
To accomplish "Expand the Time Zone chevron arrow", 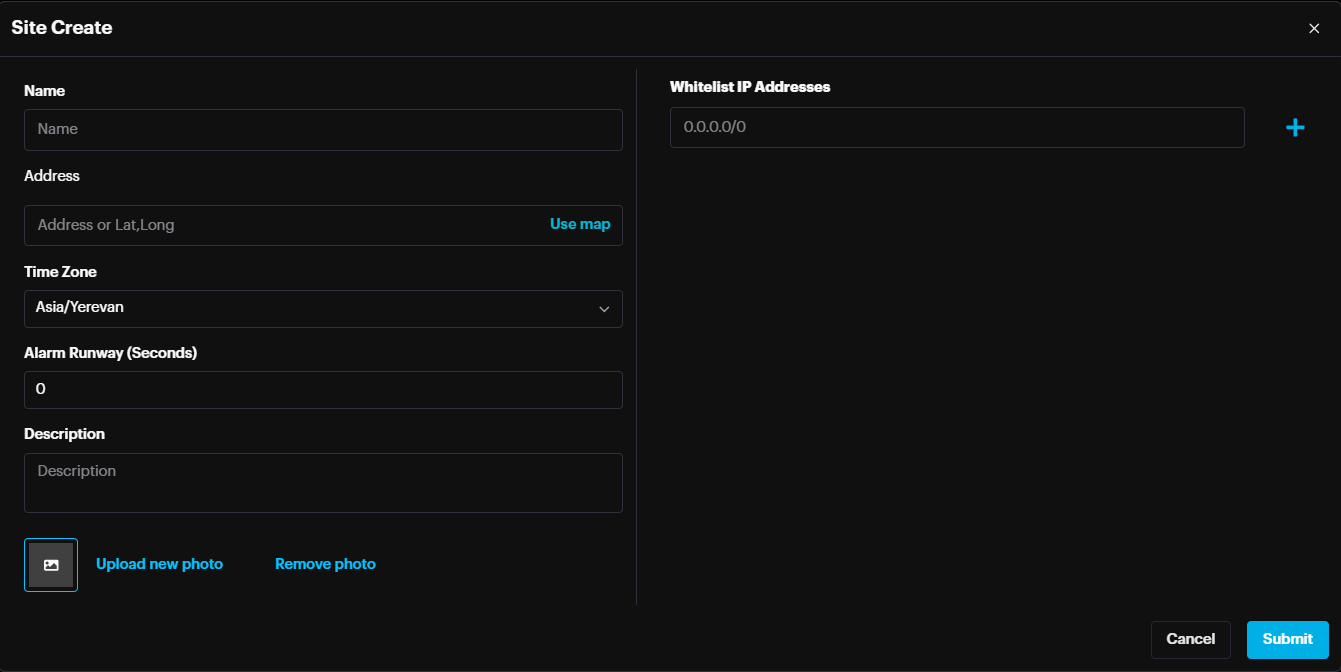I will (604, 309).
